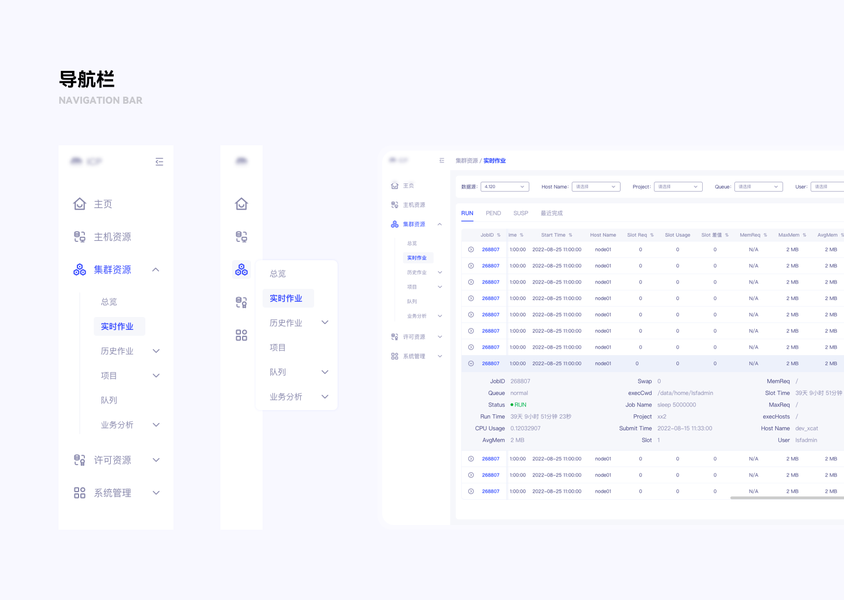Click the 主机资源 icon in the dashboard sidebar
This screenshot has width=844, height=600.
[x=395, y=205]
